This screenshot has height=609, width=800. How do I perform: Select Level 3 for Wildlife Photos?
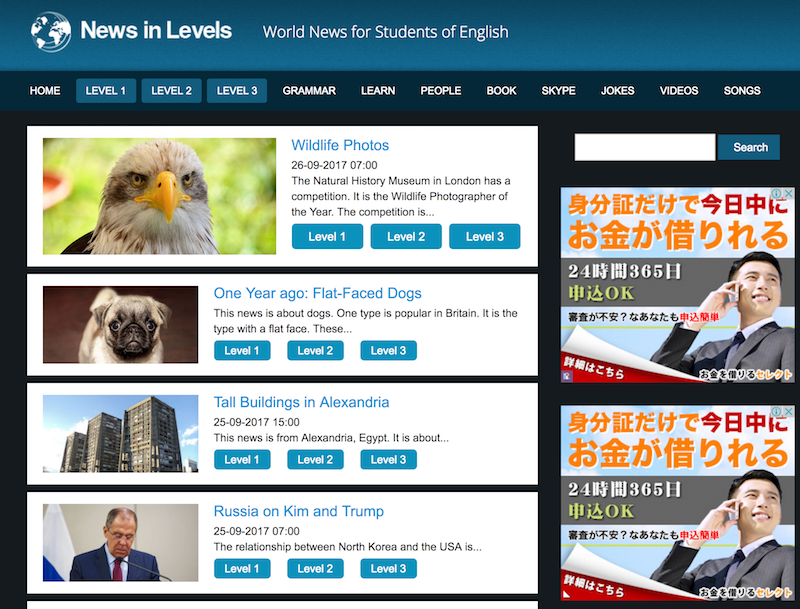click(485, 237)
